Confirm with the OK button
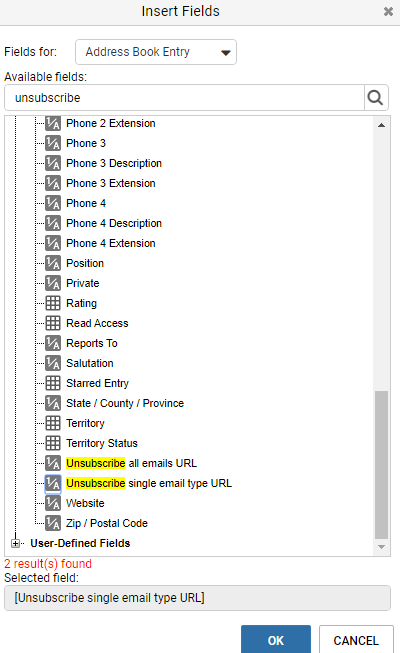400x653 pixels. [276, 640]
